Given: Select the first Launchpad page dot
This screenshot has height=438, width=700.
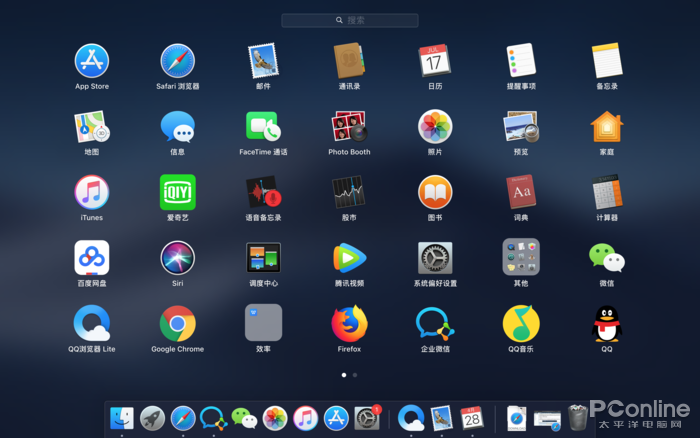Looking at the screenshot, I should click(x=344, y=375).
